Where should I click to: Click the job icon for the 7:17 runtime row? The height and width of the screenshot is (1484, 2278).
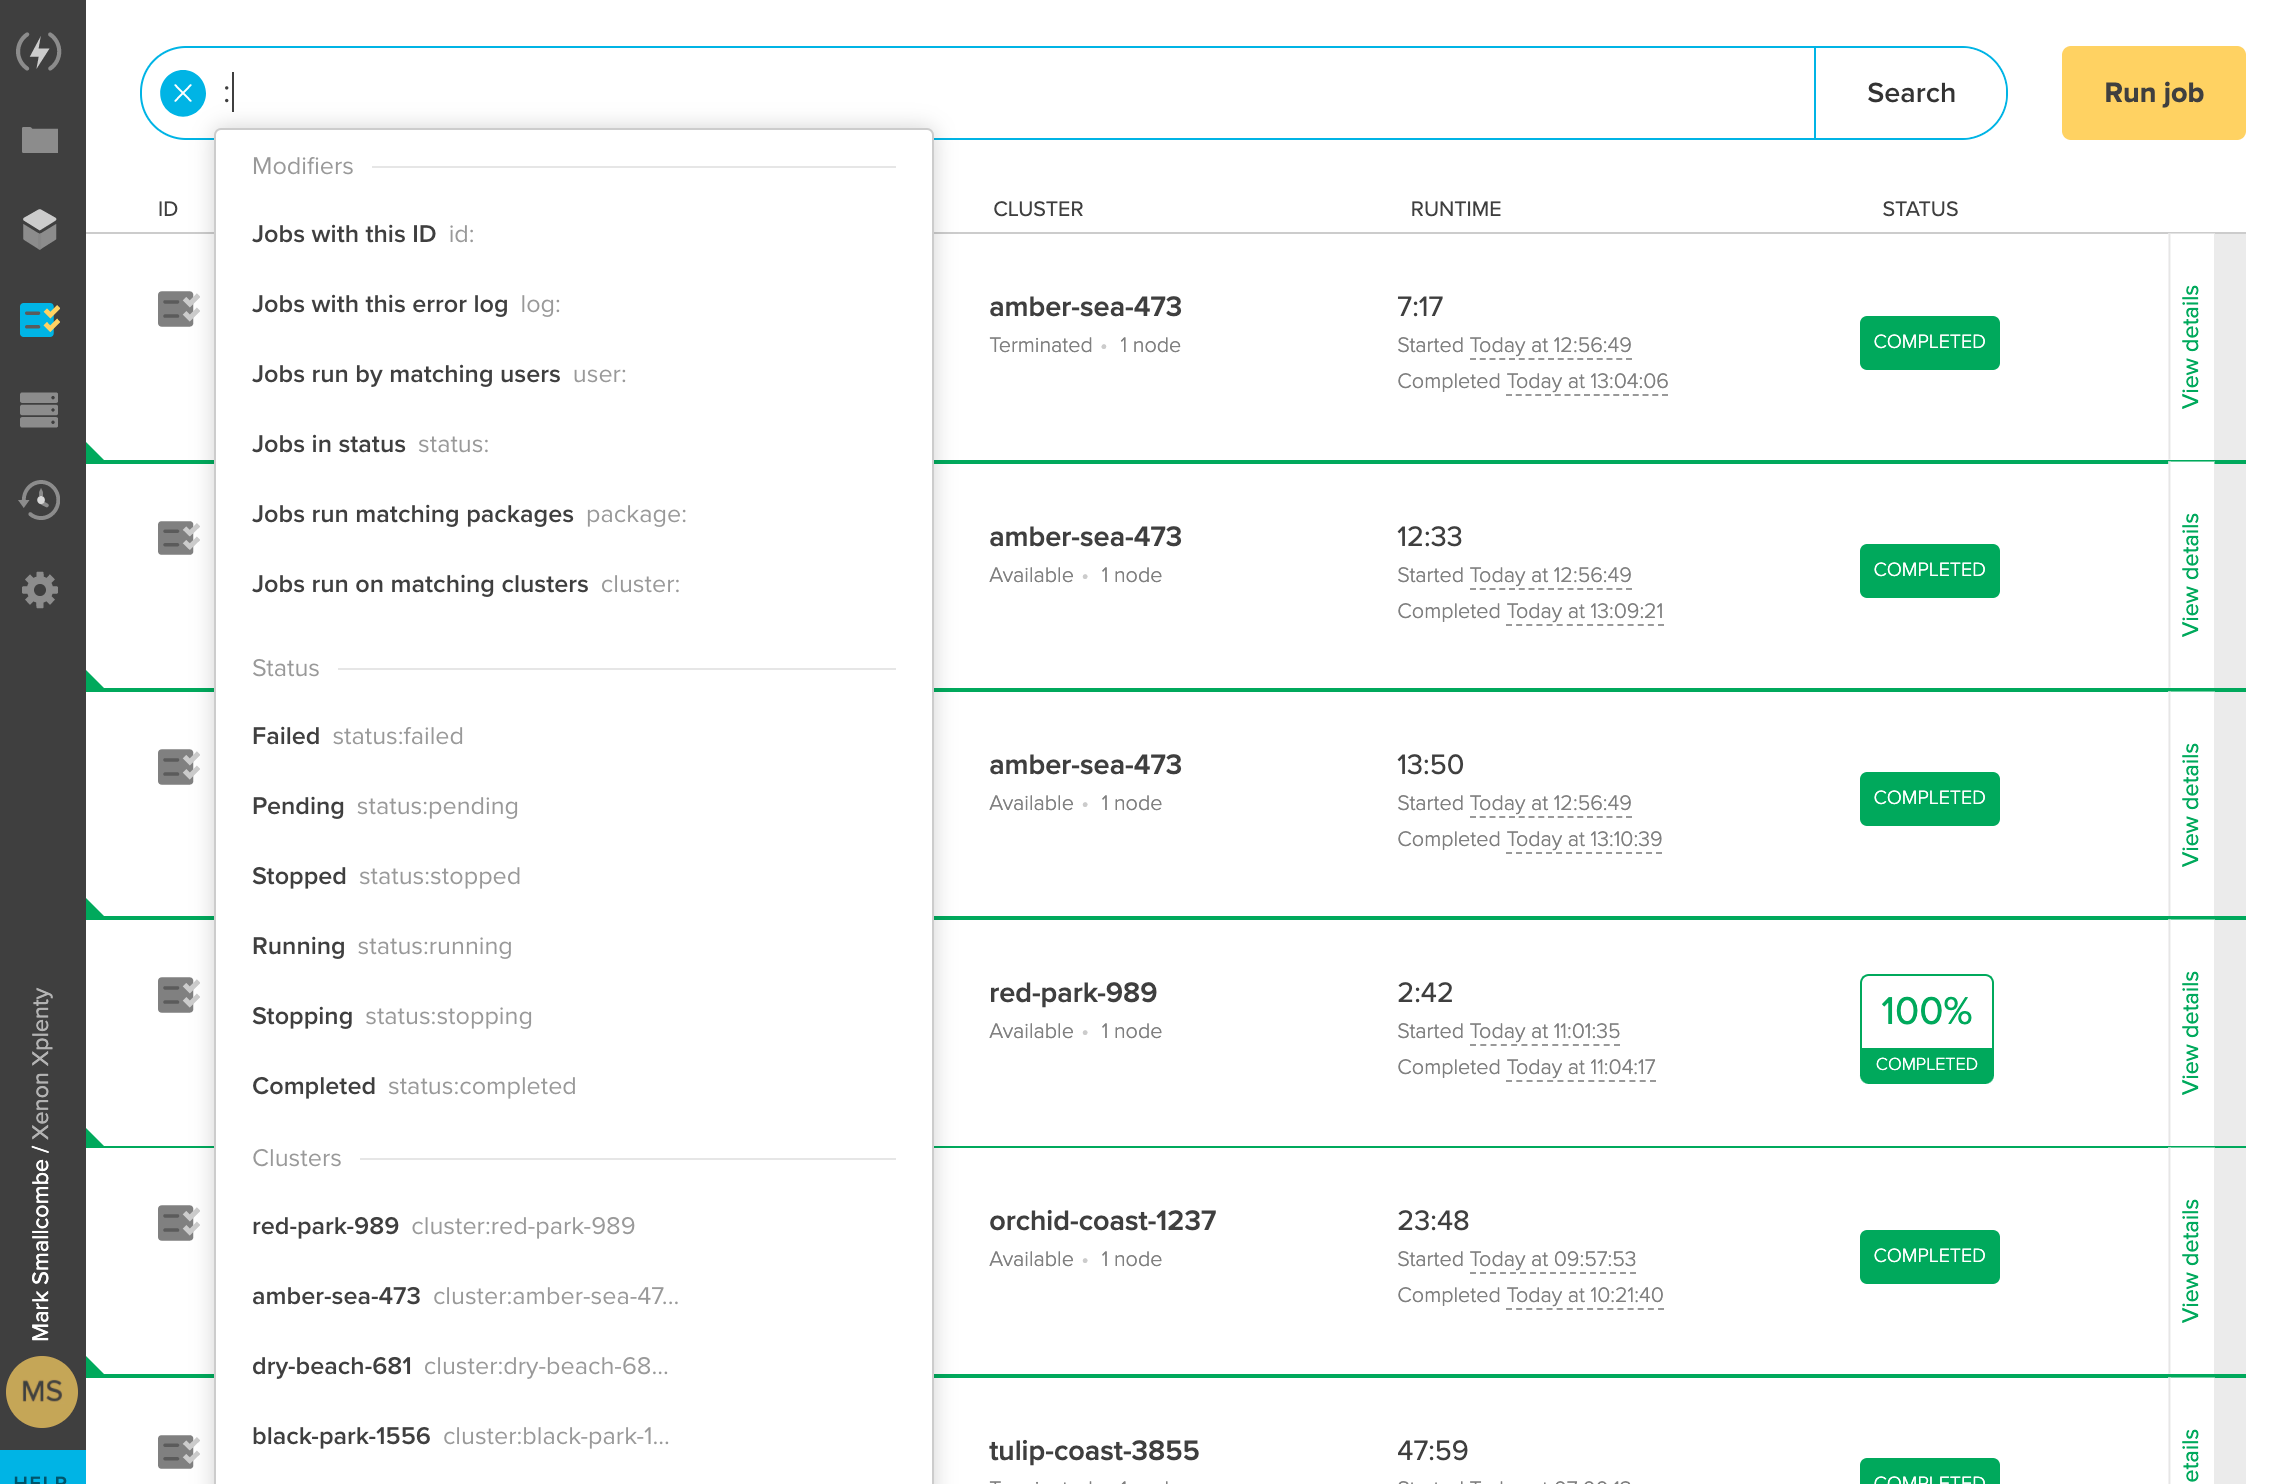point(178,309)
